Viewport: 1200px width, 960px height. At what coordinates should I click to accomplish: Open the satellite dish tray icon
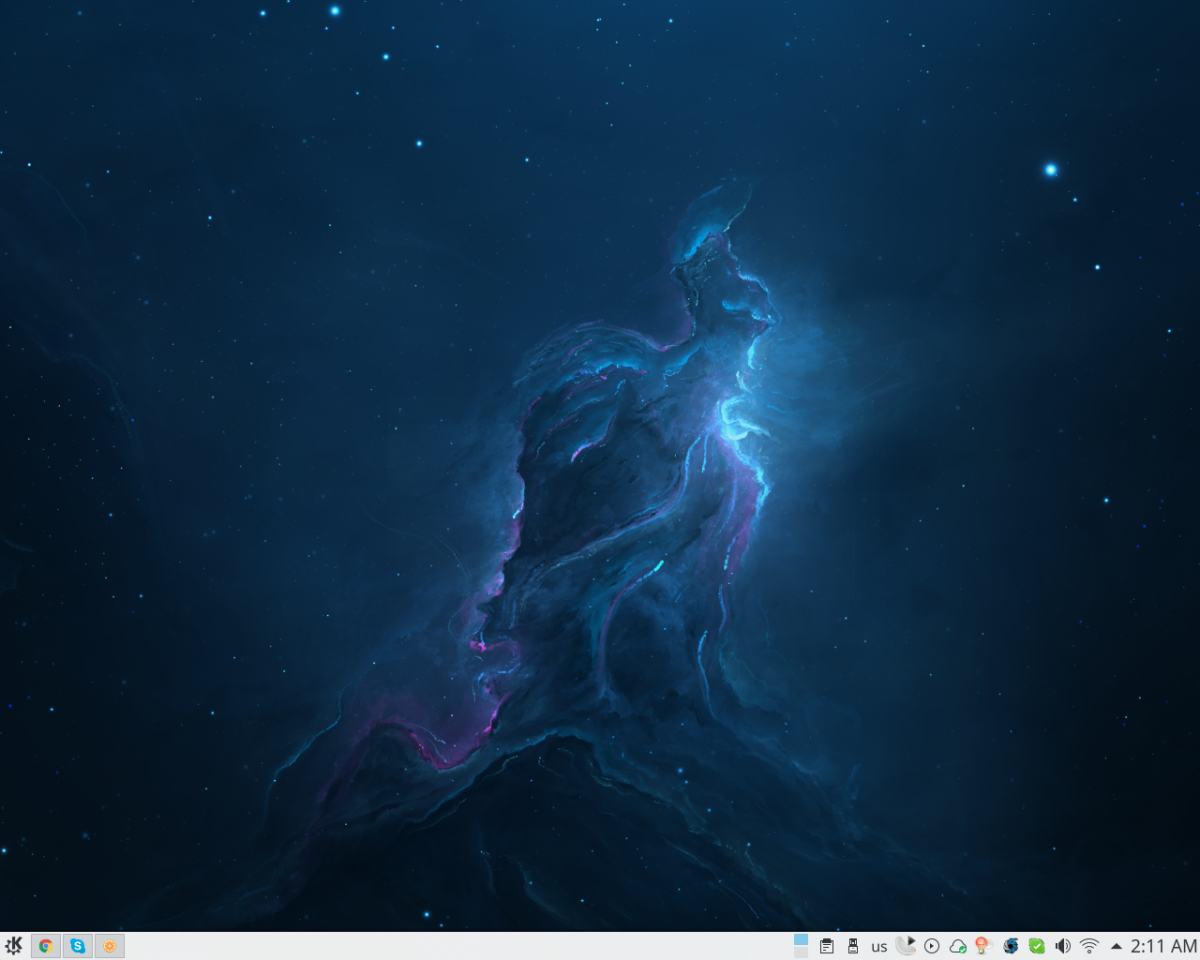coord(905,945)
